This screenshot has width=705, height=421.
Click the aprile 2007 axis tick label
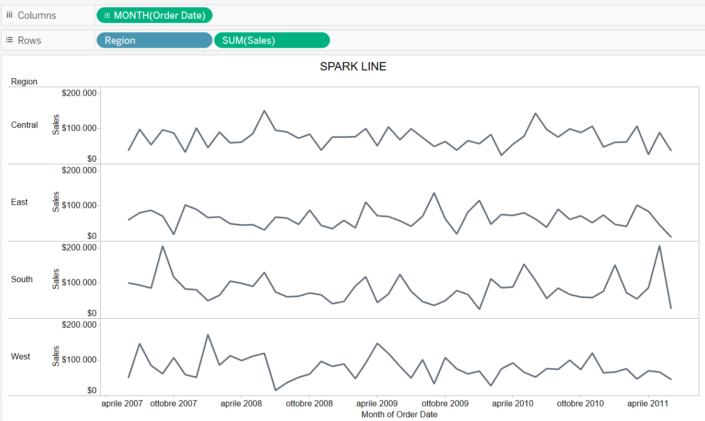(123, 404)
